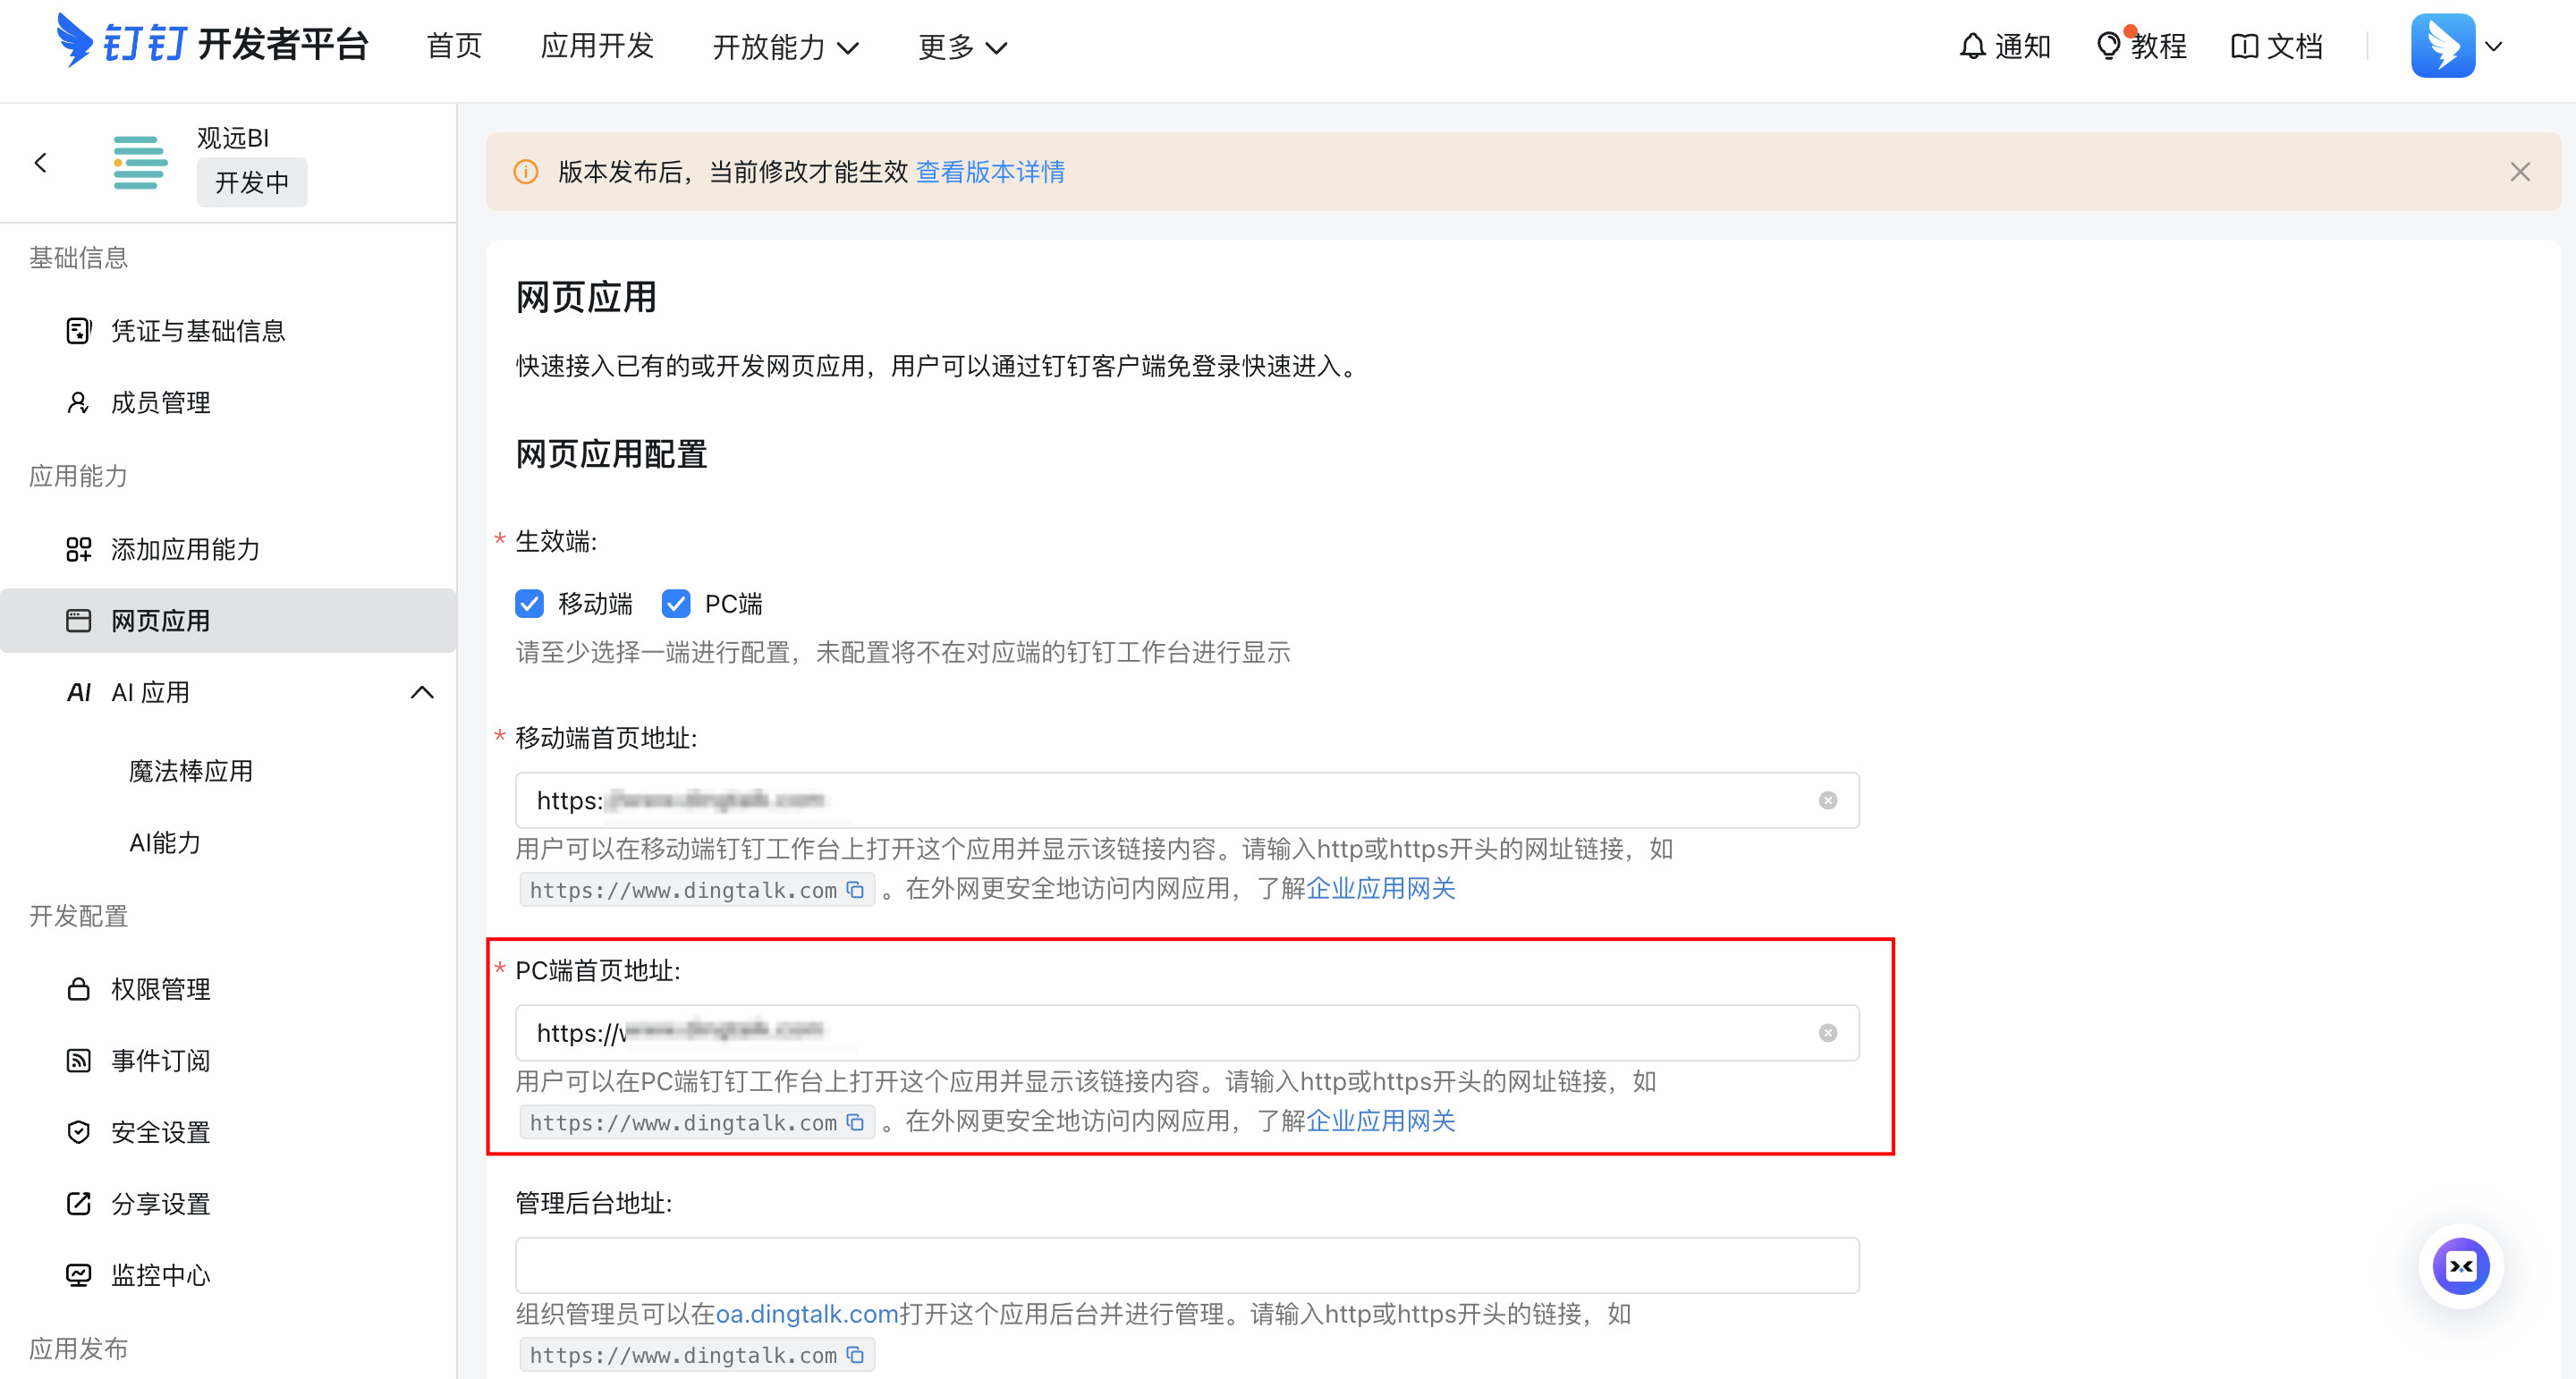Click the back arrow beside 观远BI

[41, 163]
